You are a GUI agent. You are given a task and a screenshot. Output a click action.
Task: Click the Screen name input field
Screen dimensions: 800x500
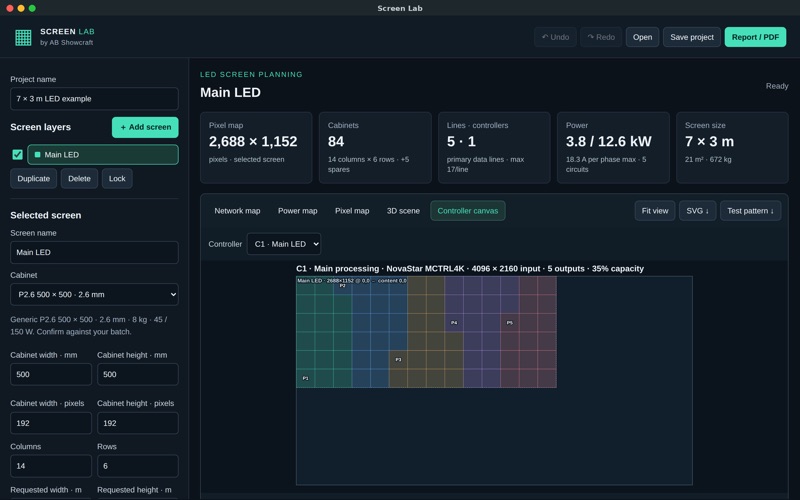pyautogui.click(x=94, y=252)
